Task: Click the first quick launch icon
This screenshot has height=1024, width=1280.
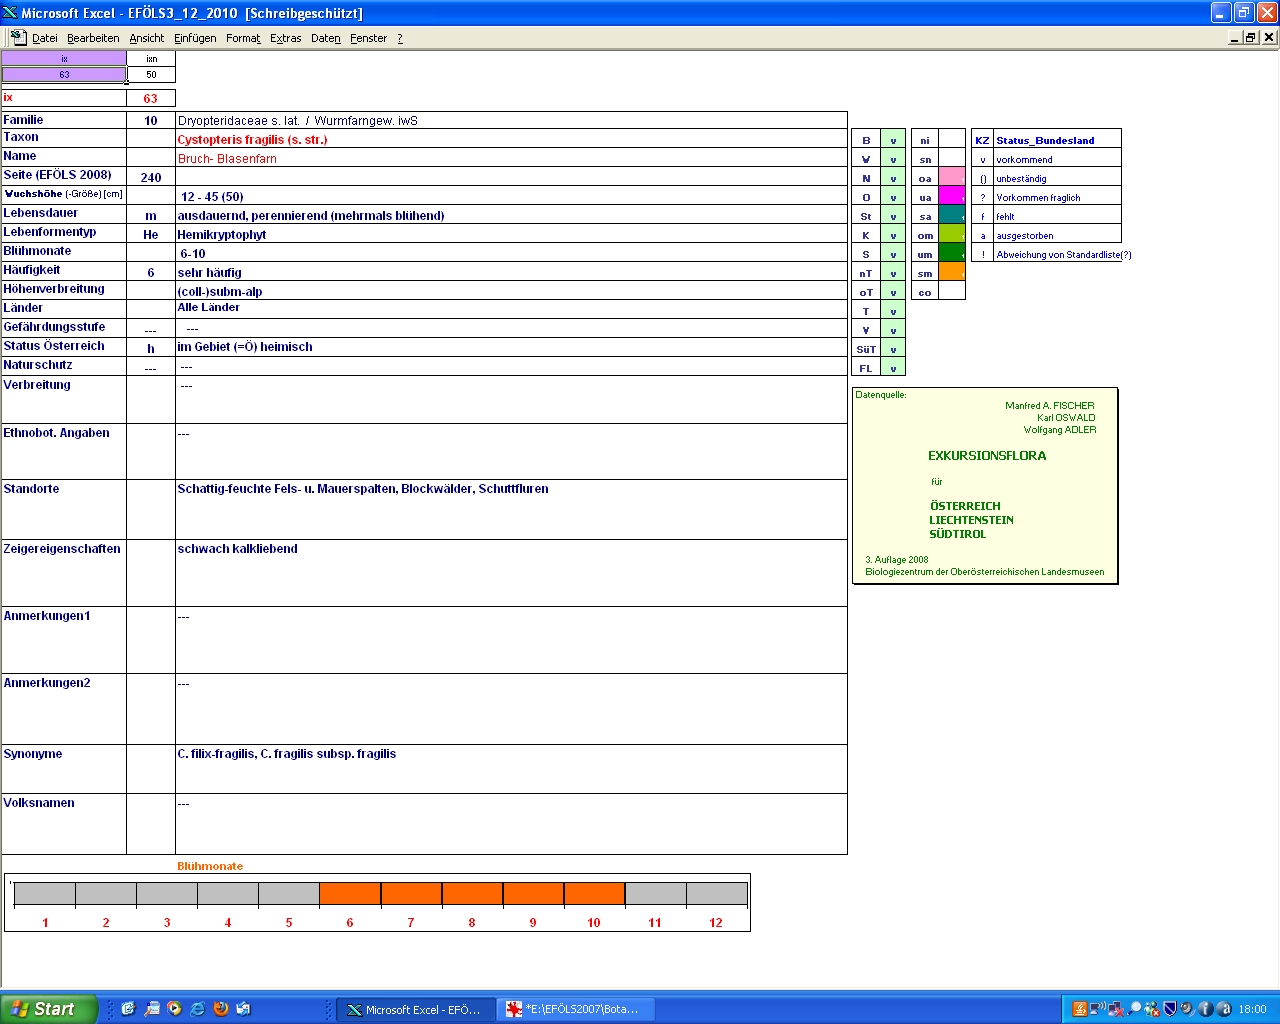Action: [128, 1009]
